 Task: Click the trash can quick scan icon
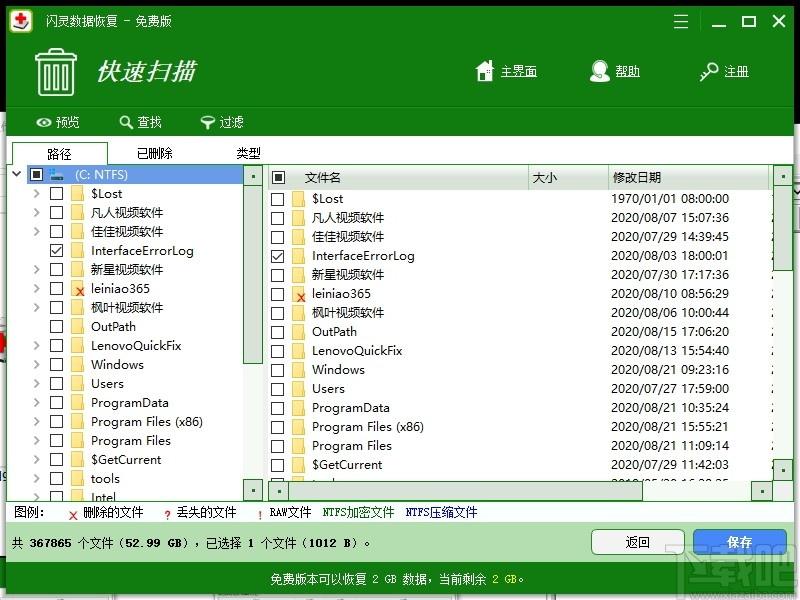coord(56,72)
